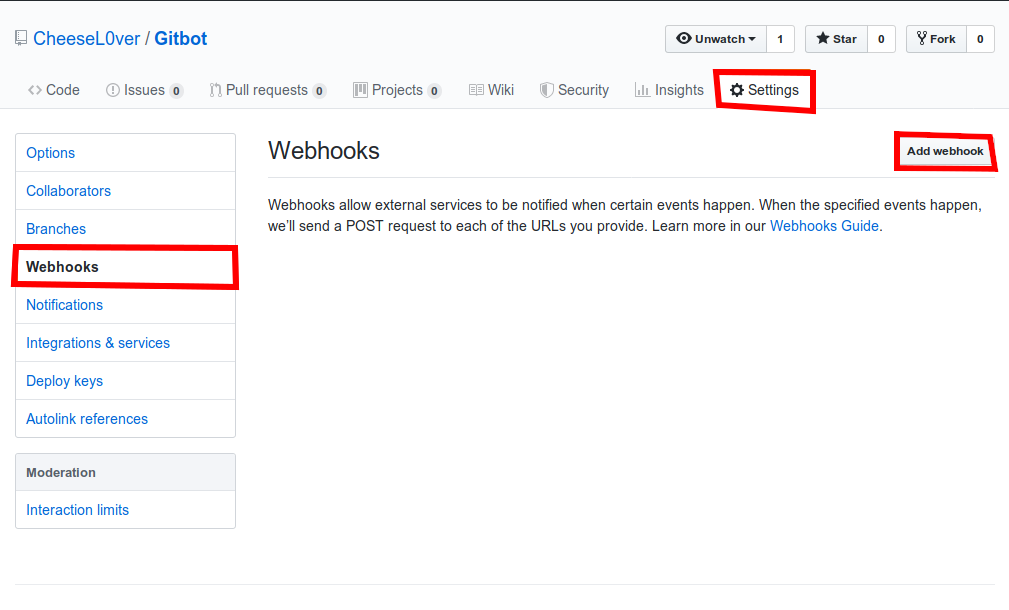Image resolution: width=1009 pixels, height=610 pixels.
Task: Click the Webhooks page heading
Action: tap(324, 151)
